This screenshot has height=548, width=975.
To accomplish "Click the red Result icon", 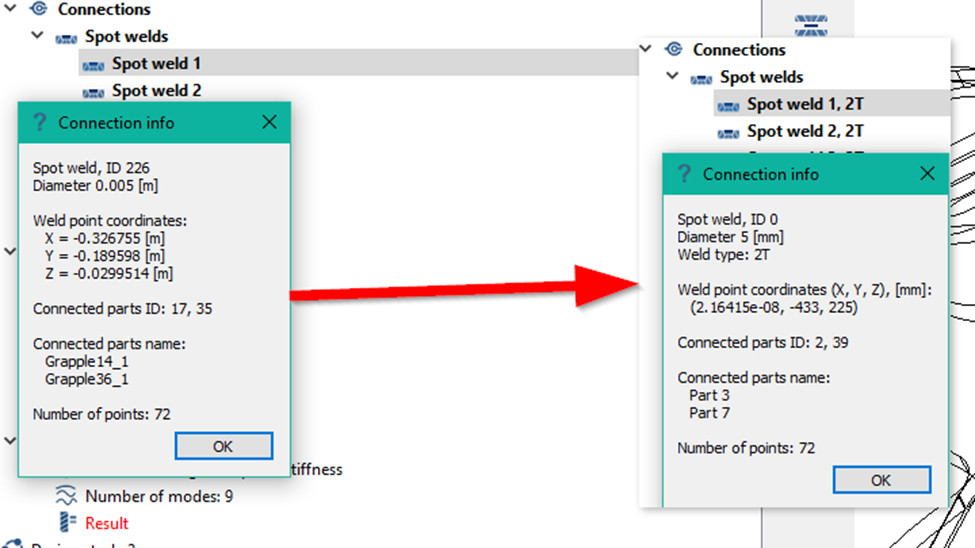I will coord(66,523).
